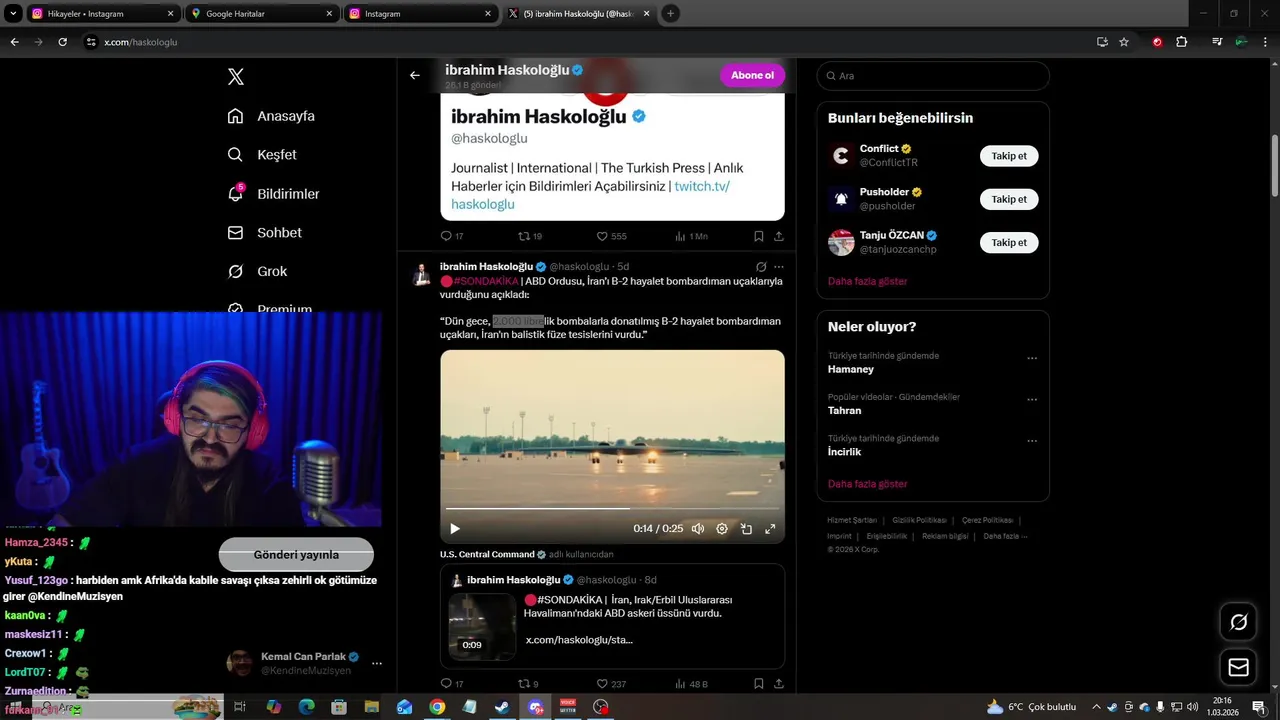Toggle video picture-in-picture mode
Image resolution: width=1280 pixels, height=720 pixels.
(x=746, y=529)
